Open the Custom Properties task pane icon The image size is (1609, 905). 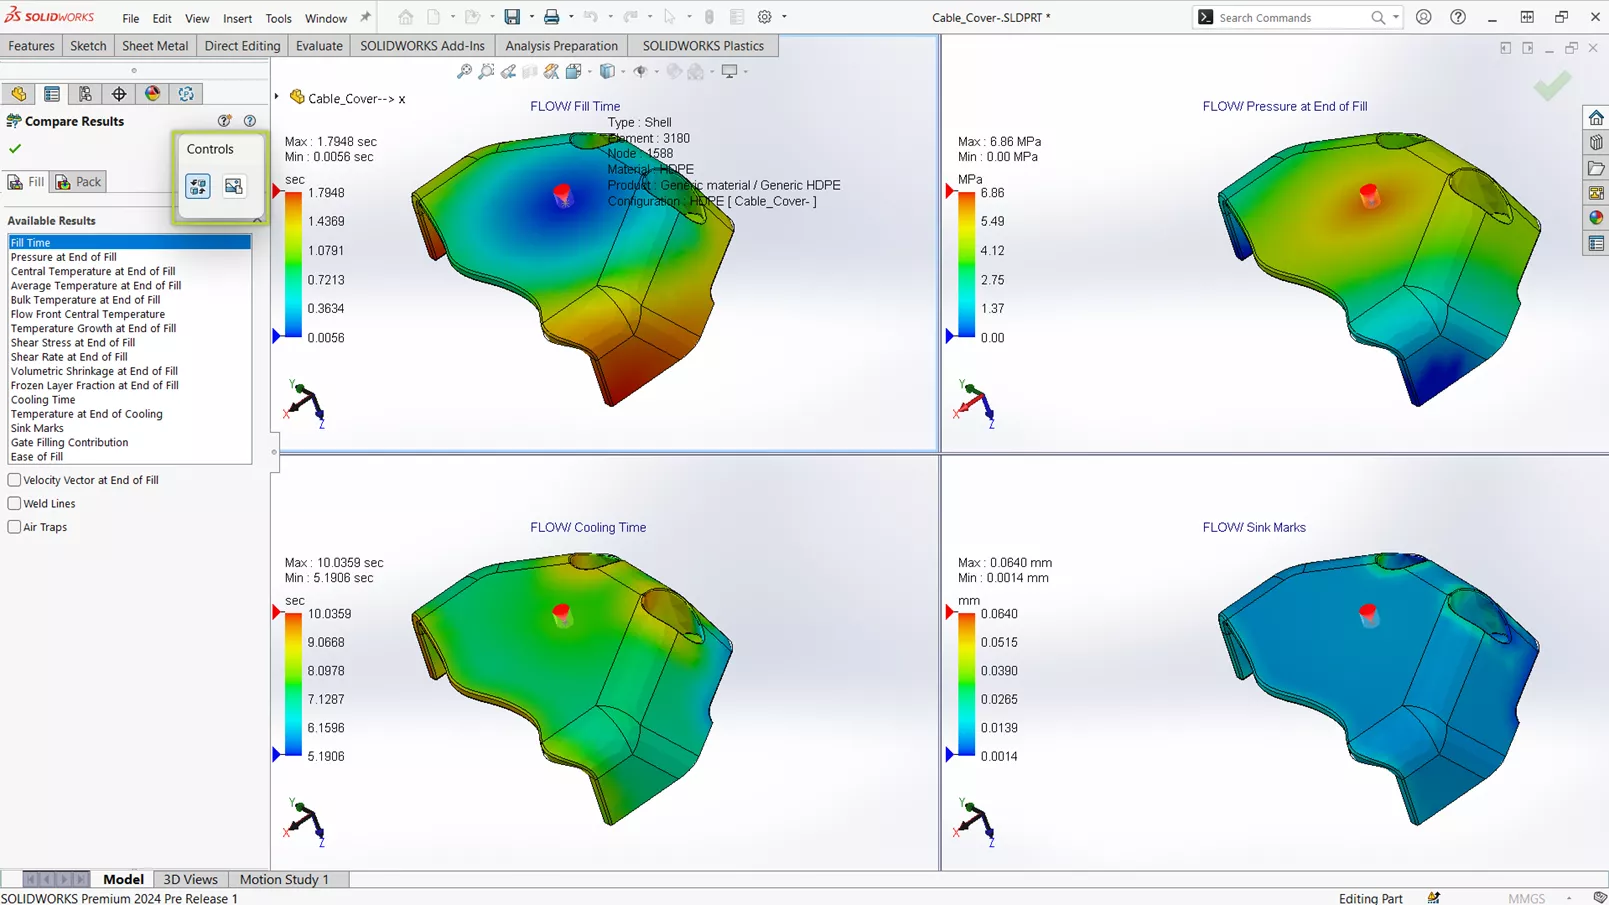point(1596,244)
